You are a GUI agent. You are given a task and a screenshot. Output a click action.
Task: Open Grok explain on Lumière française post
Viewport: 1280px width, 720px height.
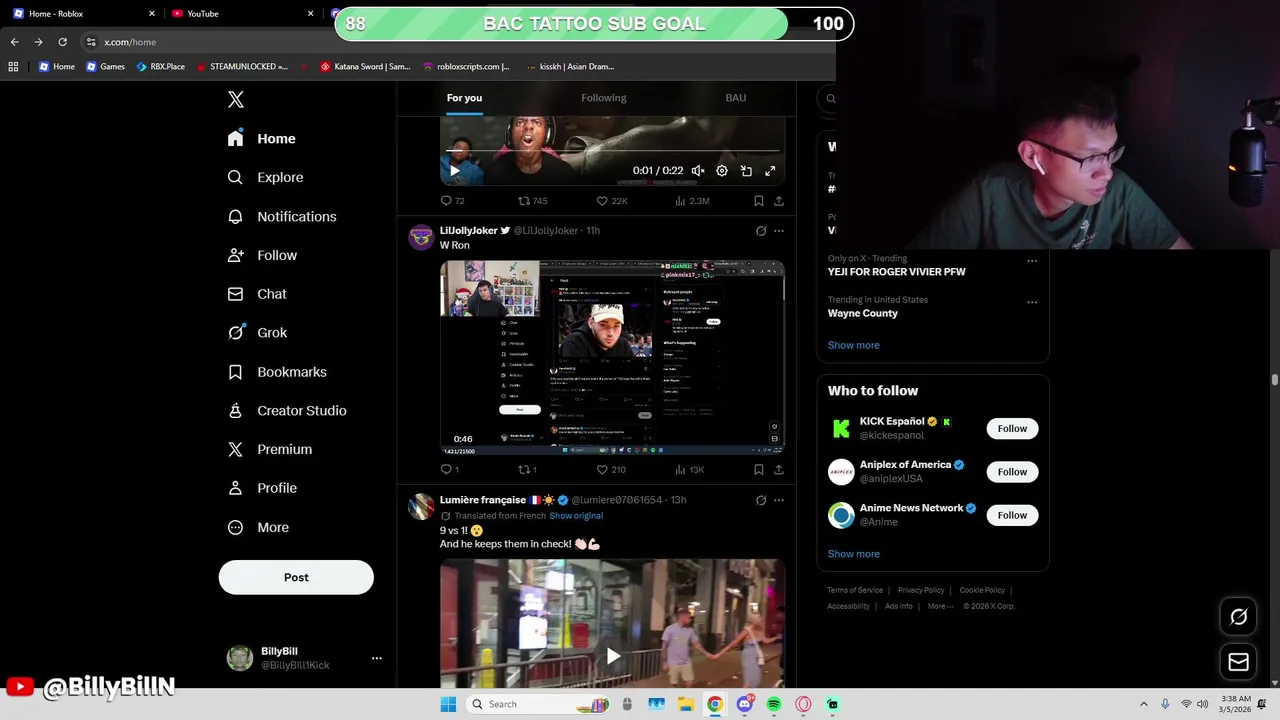click(x=761, y=500)
